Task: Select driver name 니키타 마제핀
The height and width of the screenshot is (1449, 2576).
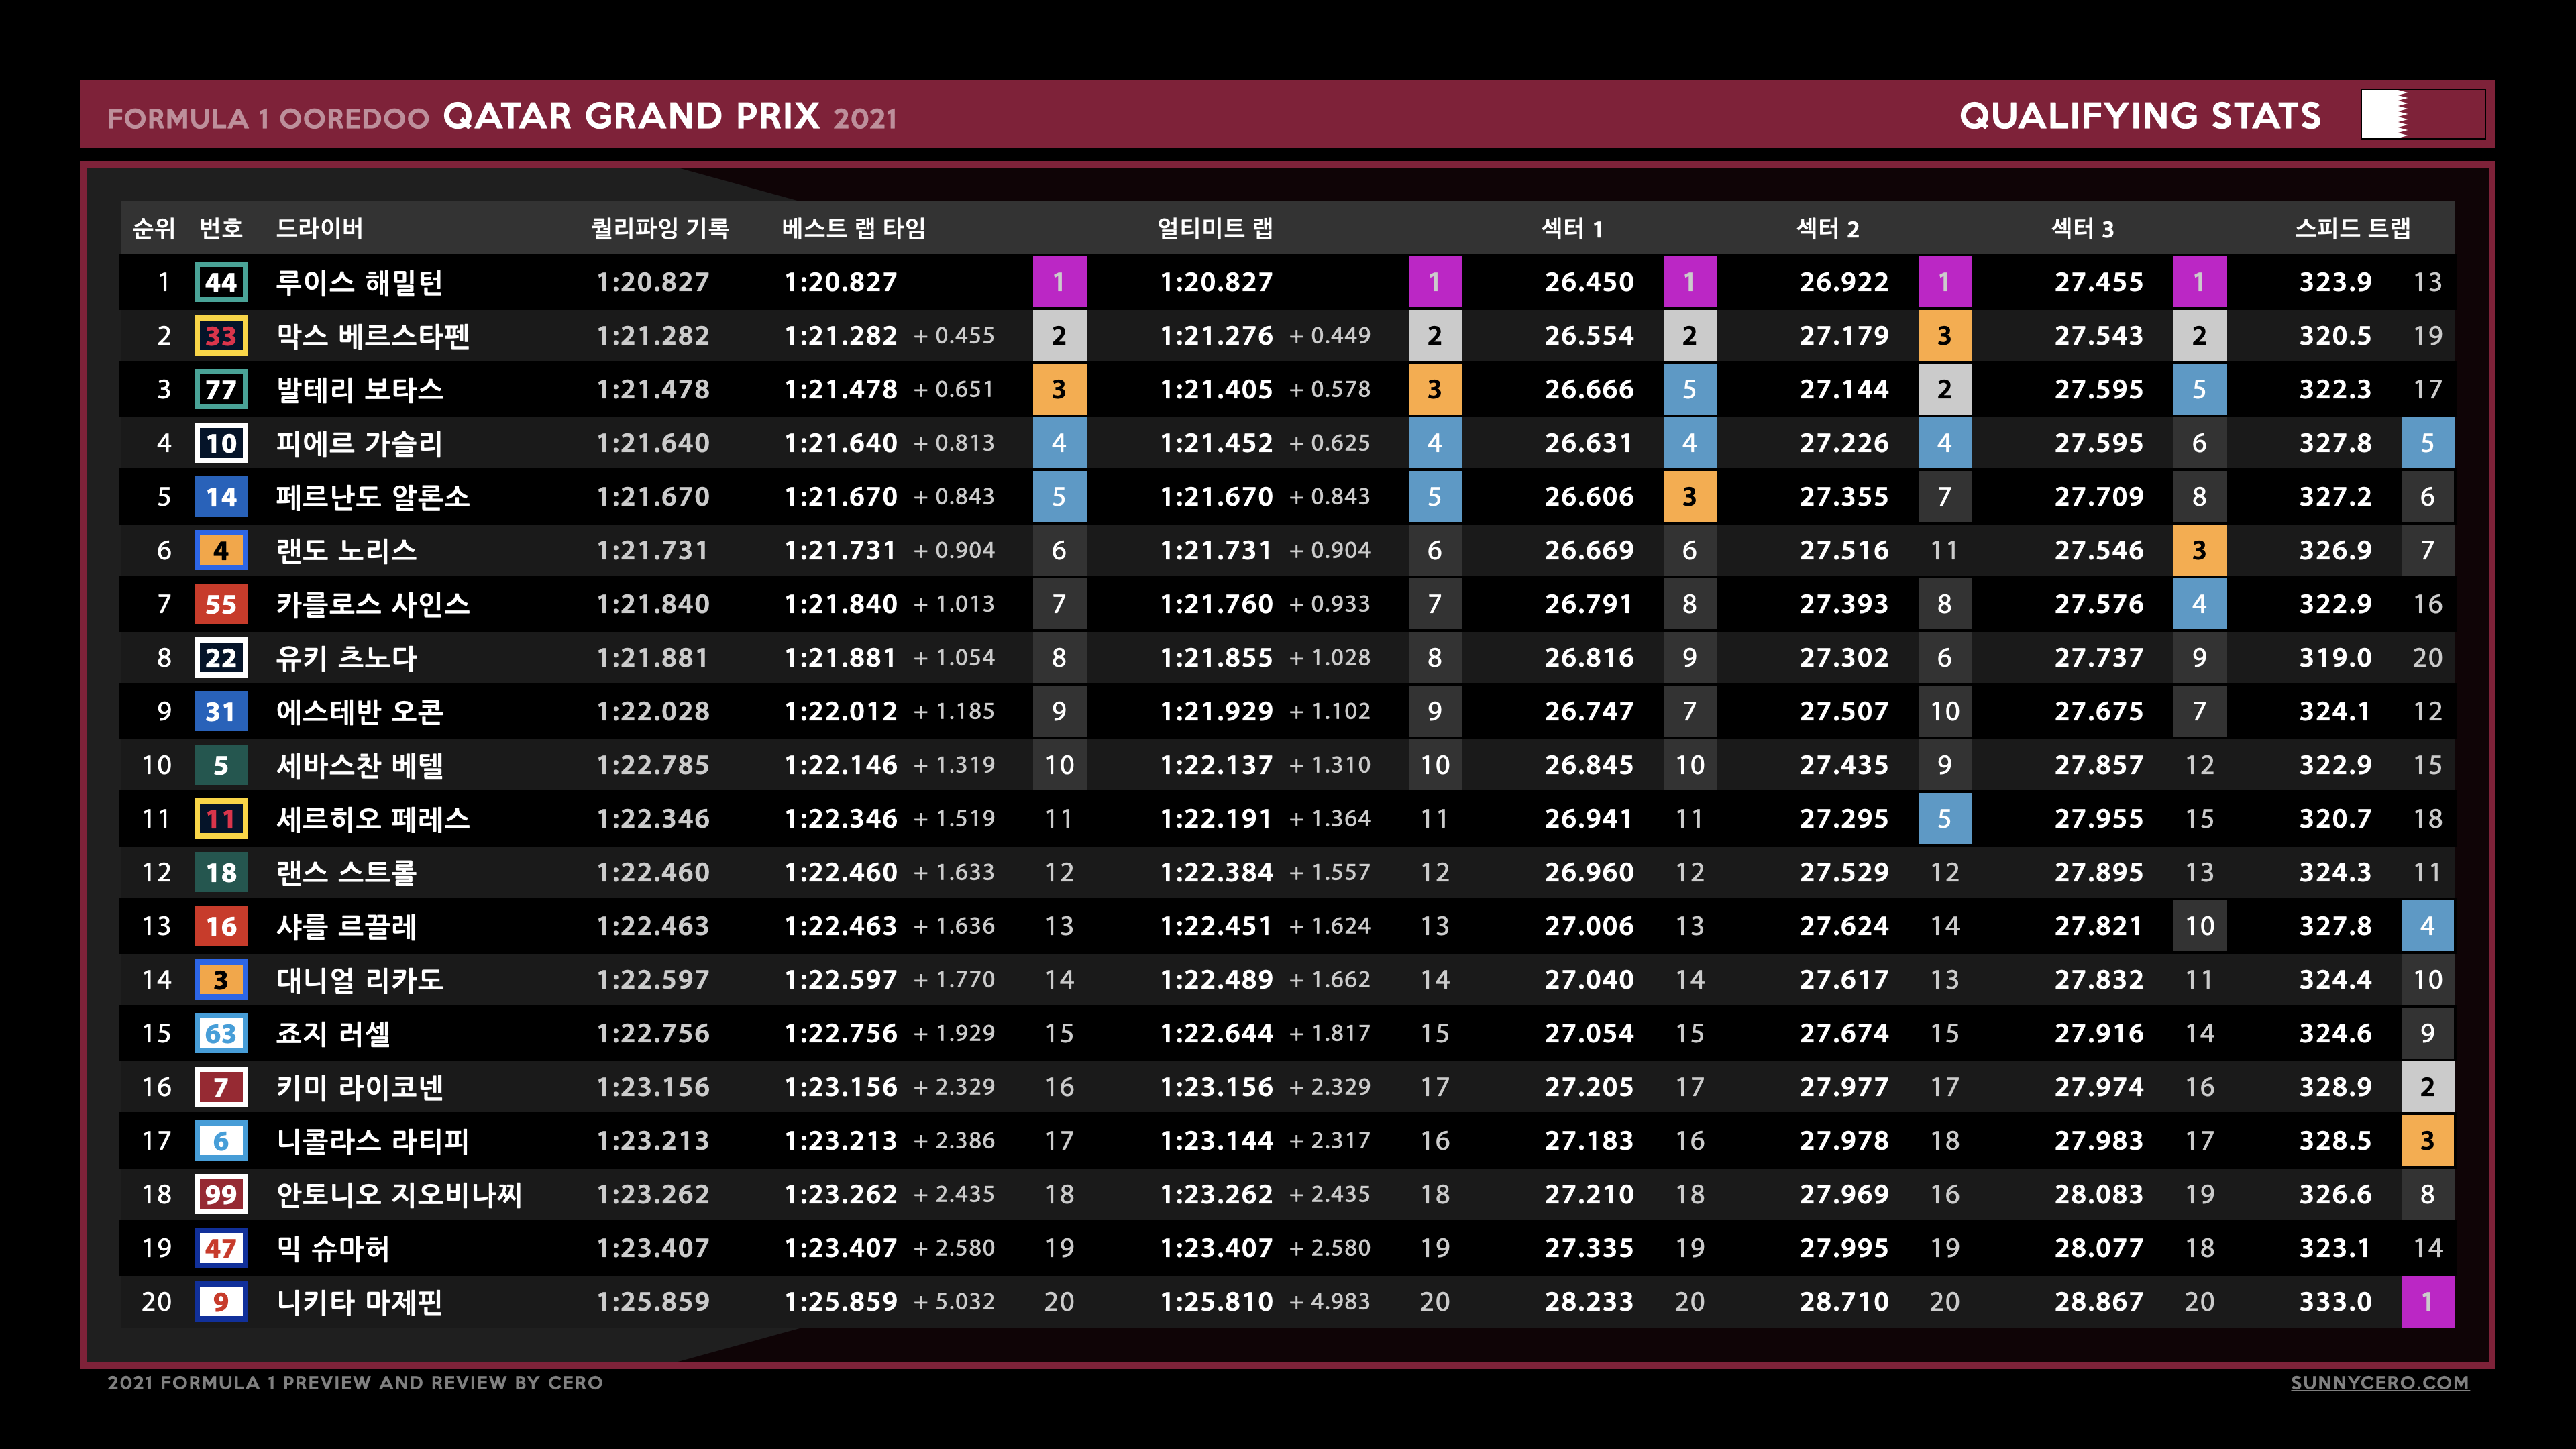Action: pos(359,1302)
